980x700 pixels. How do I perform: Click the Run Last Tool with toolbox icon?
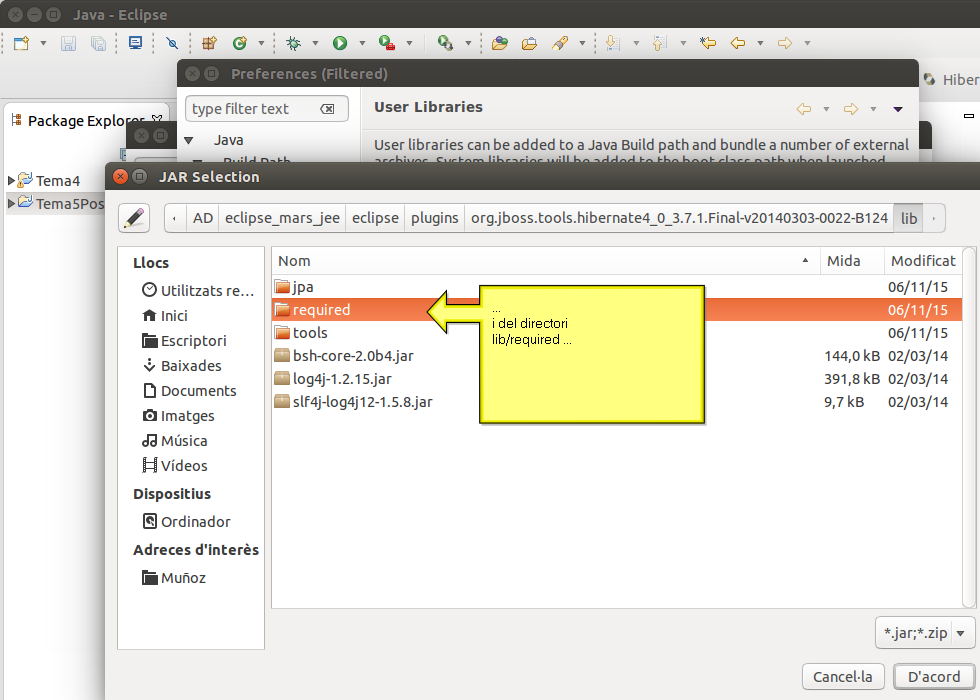[387, 43]
